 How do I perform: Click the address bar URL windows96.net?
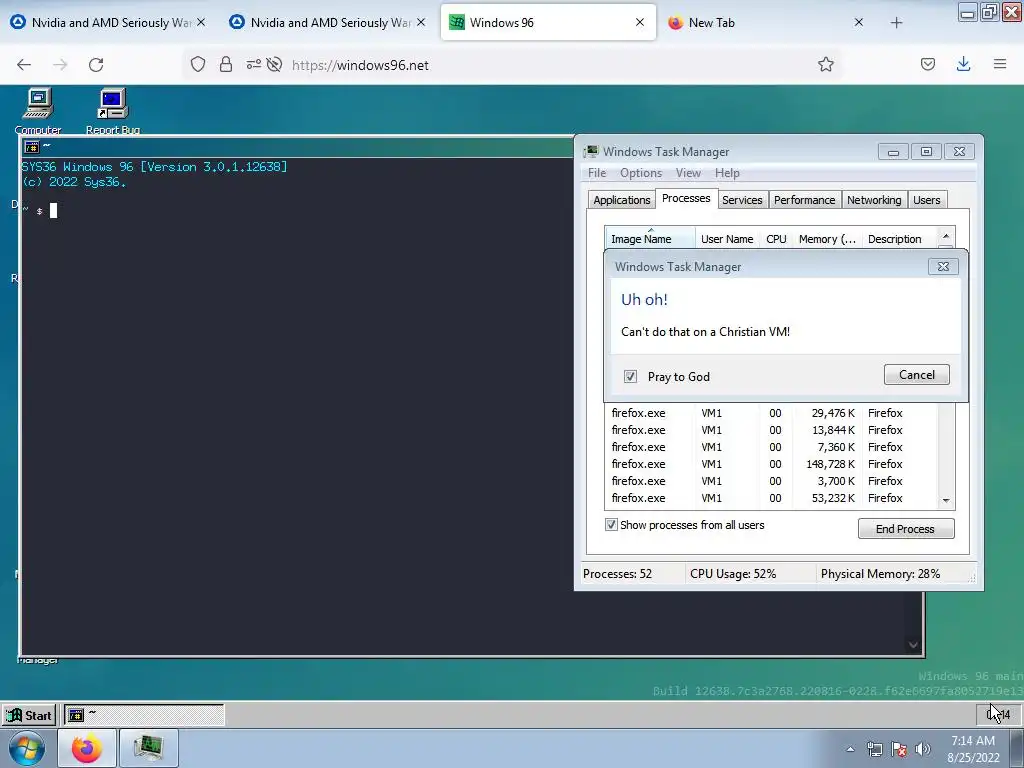tap(360, 65)
